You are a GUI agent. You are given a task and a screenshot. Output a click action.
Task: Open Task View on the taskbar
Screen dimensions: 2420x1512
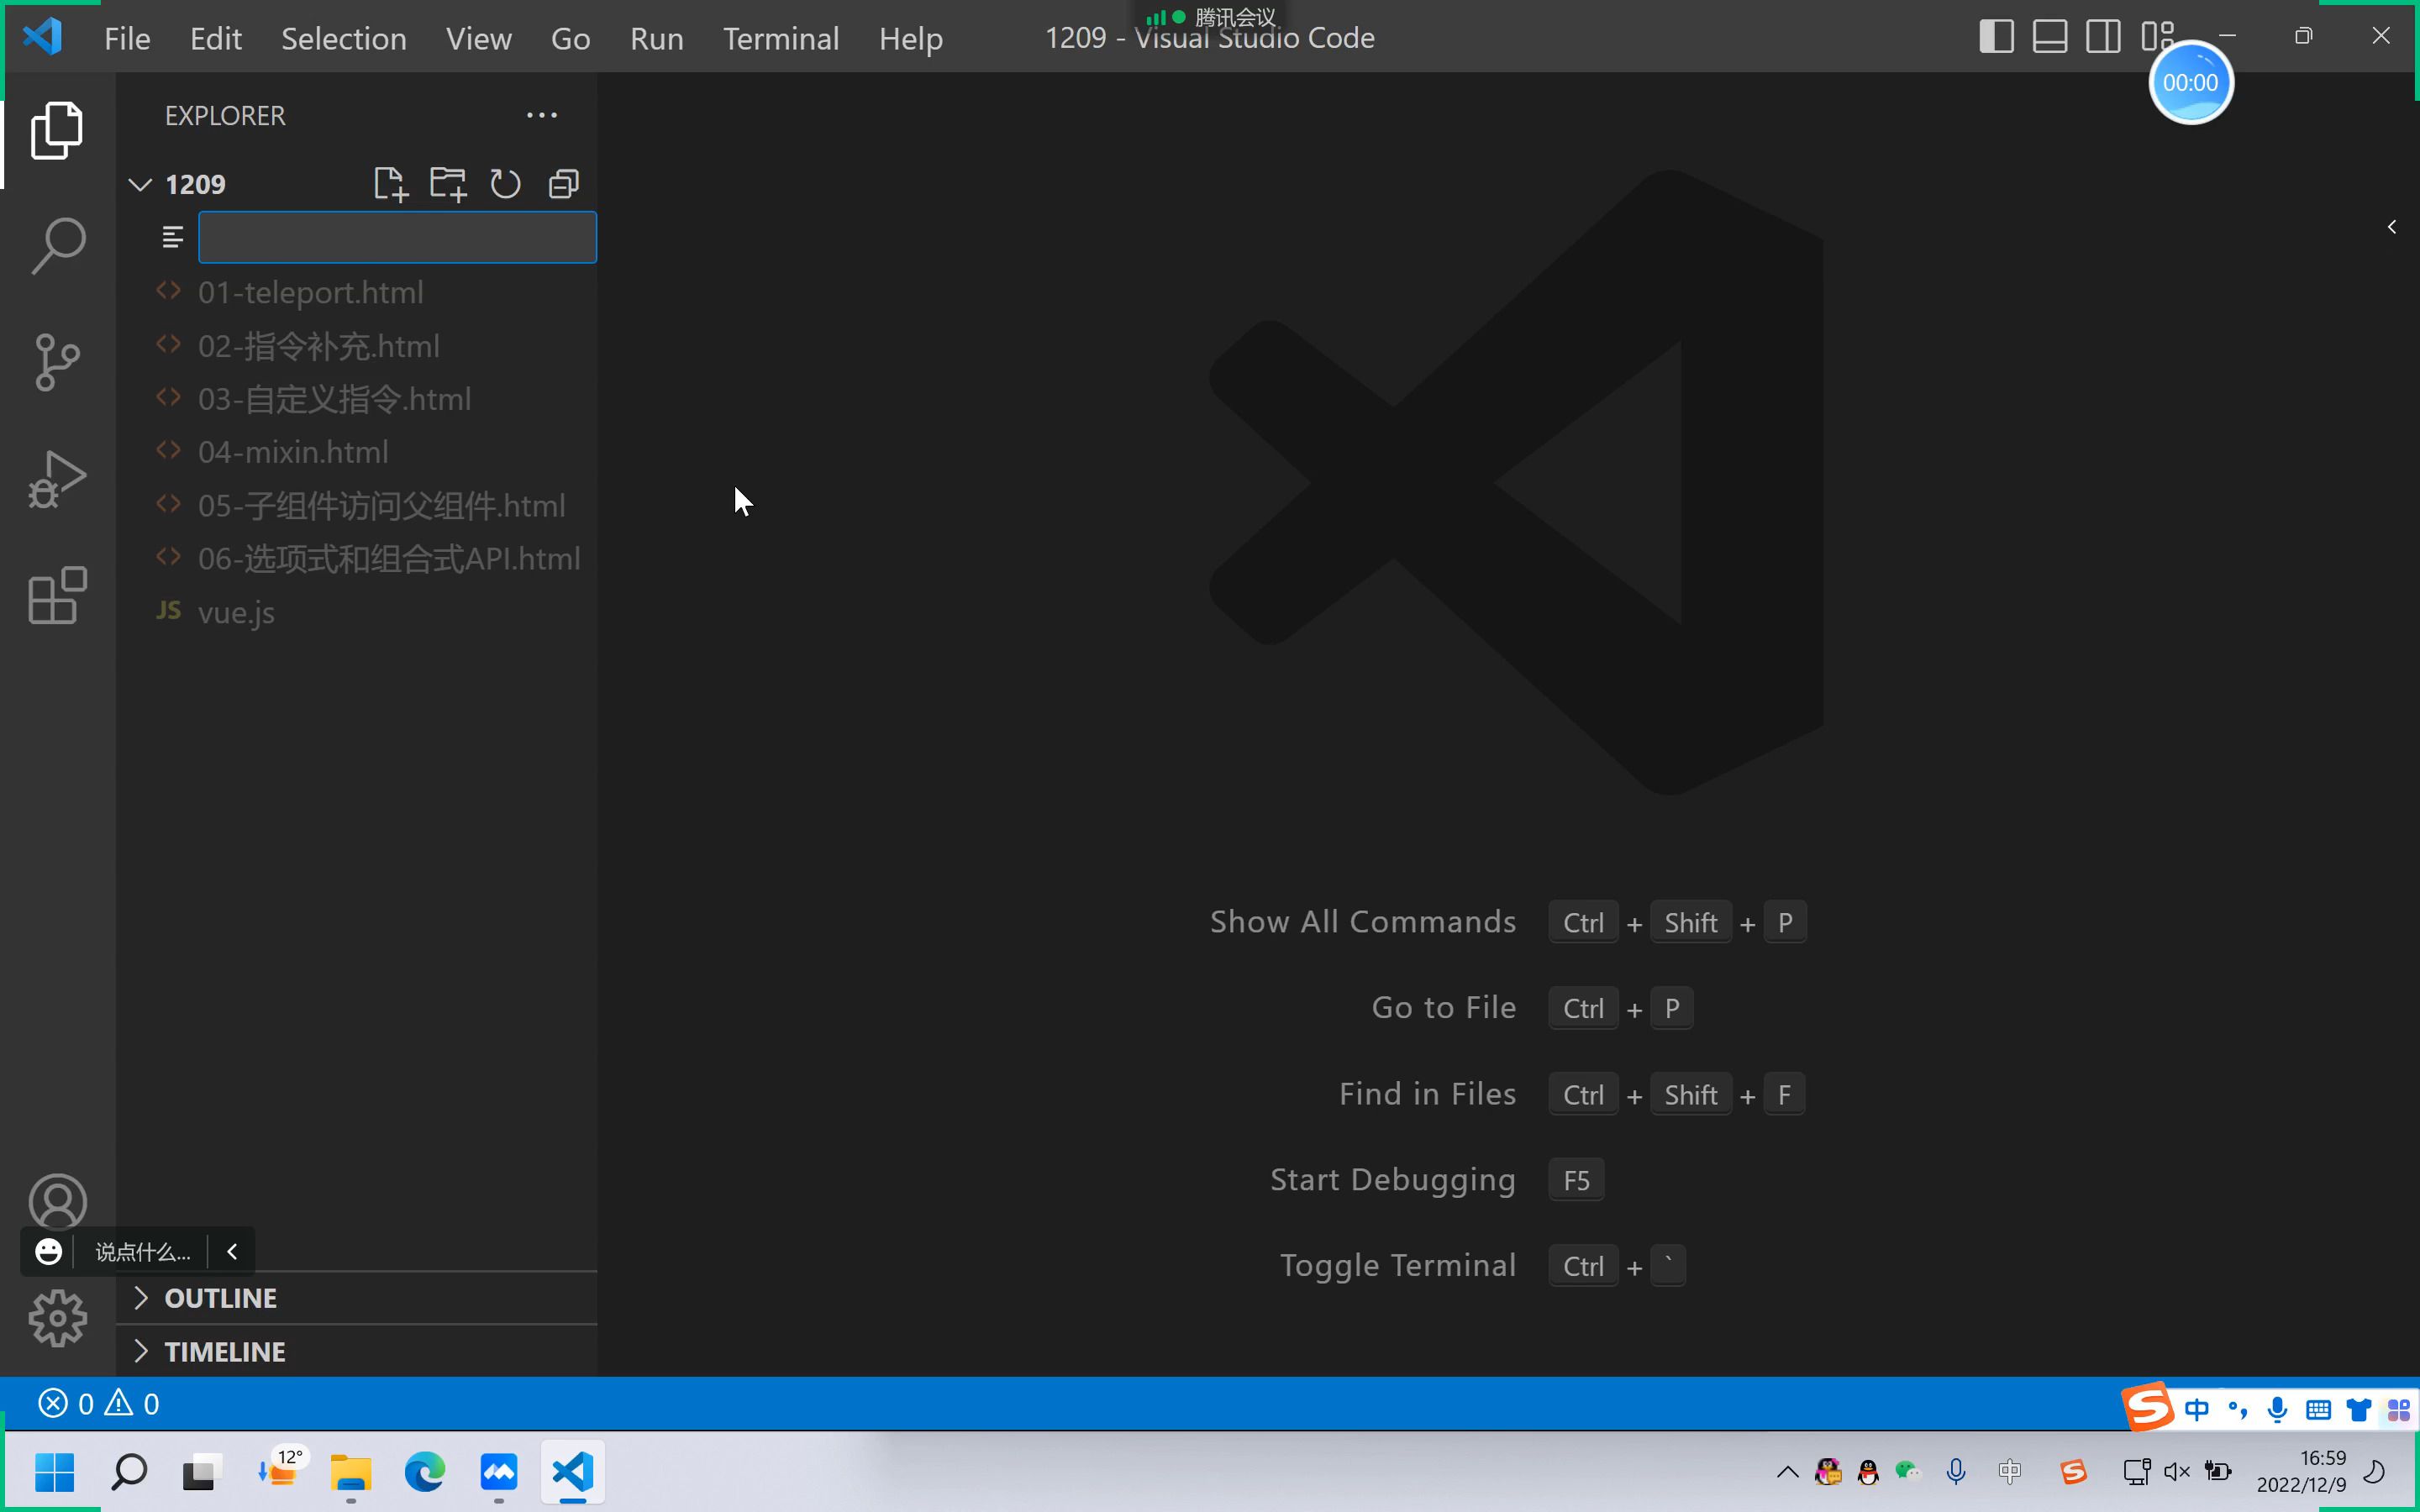tap(200, 1472)
